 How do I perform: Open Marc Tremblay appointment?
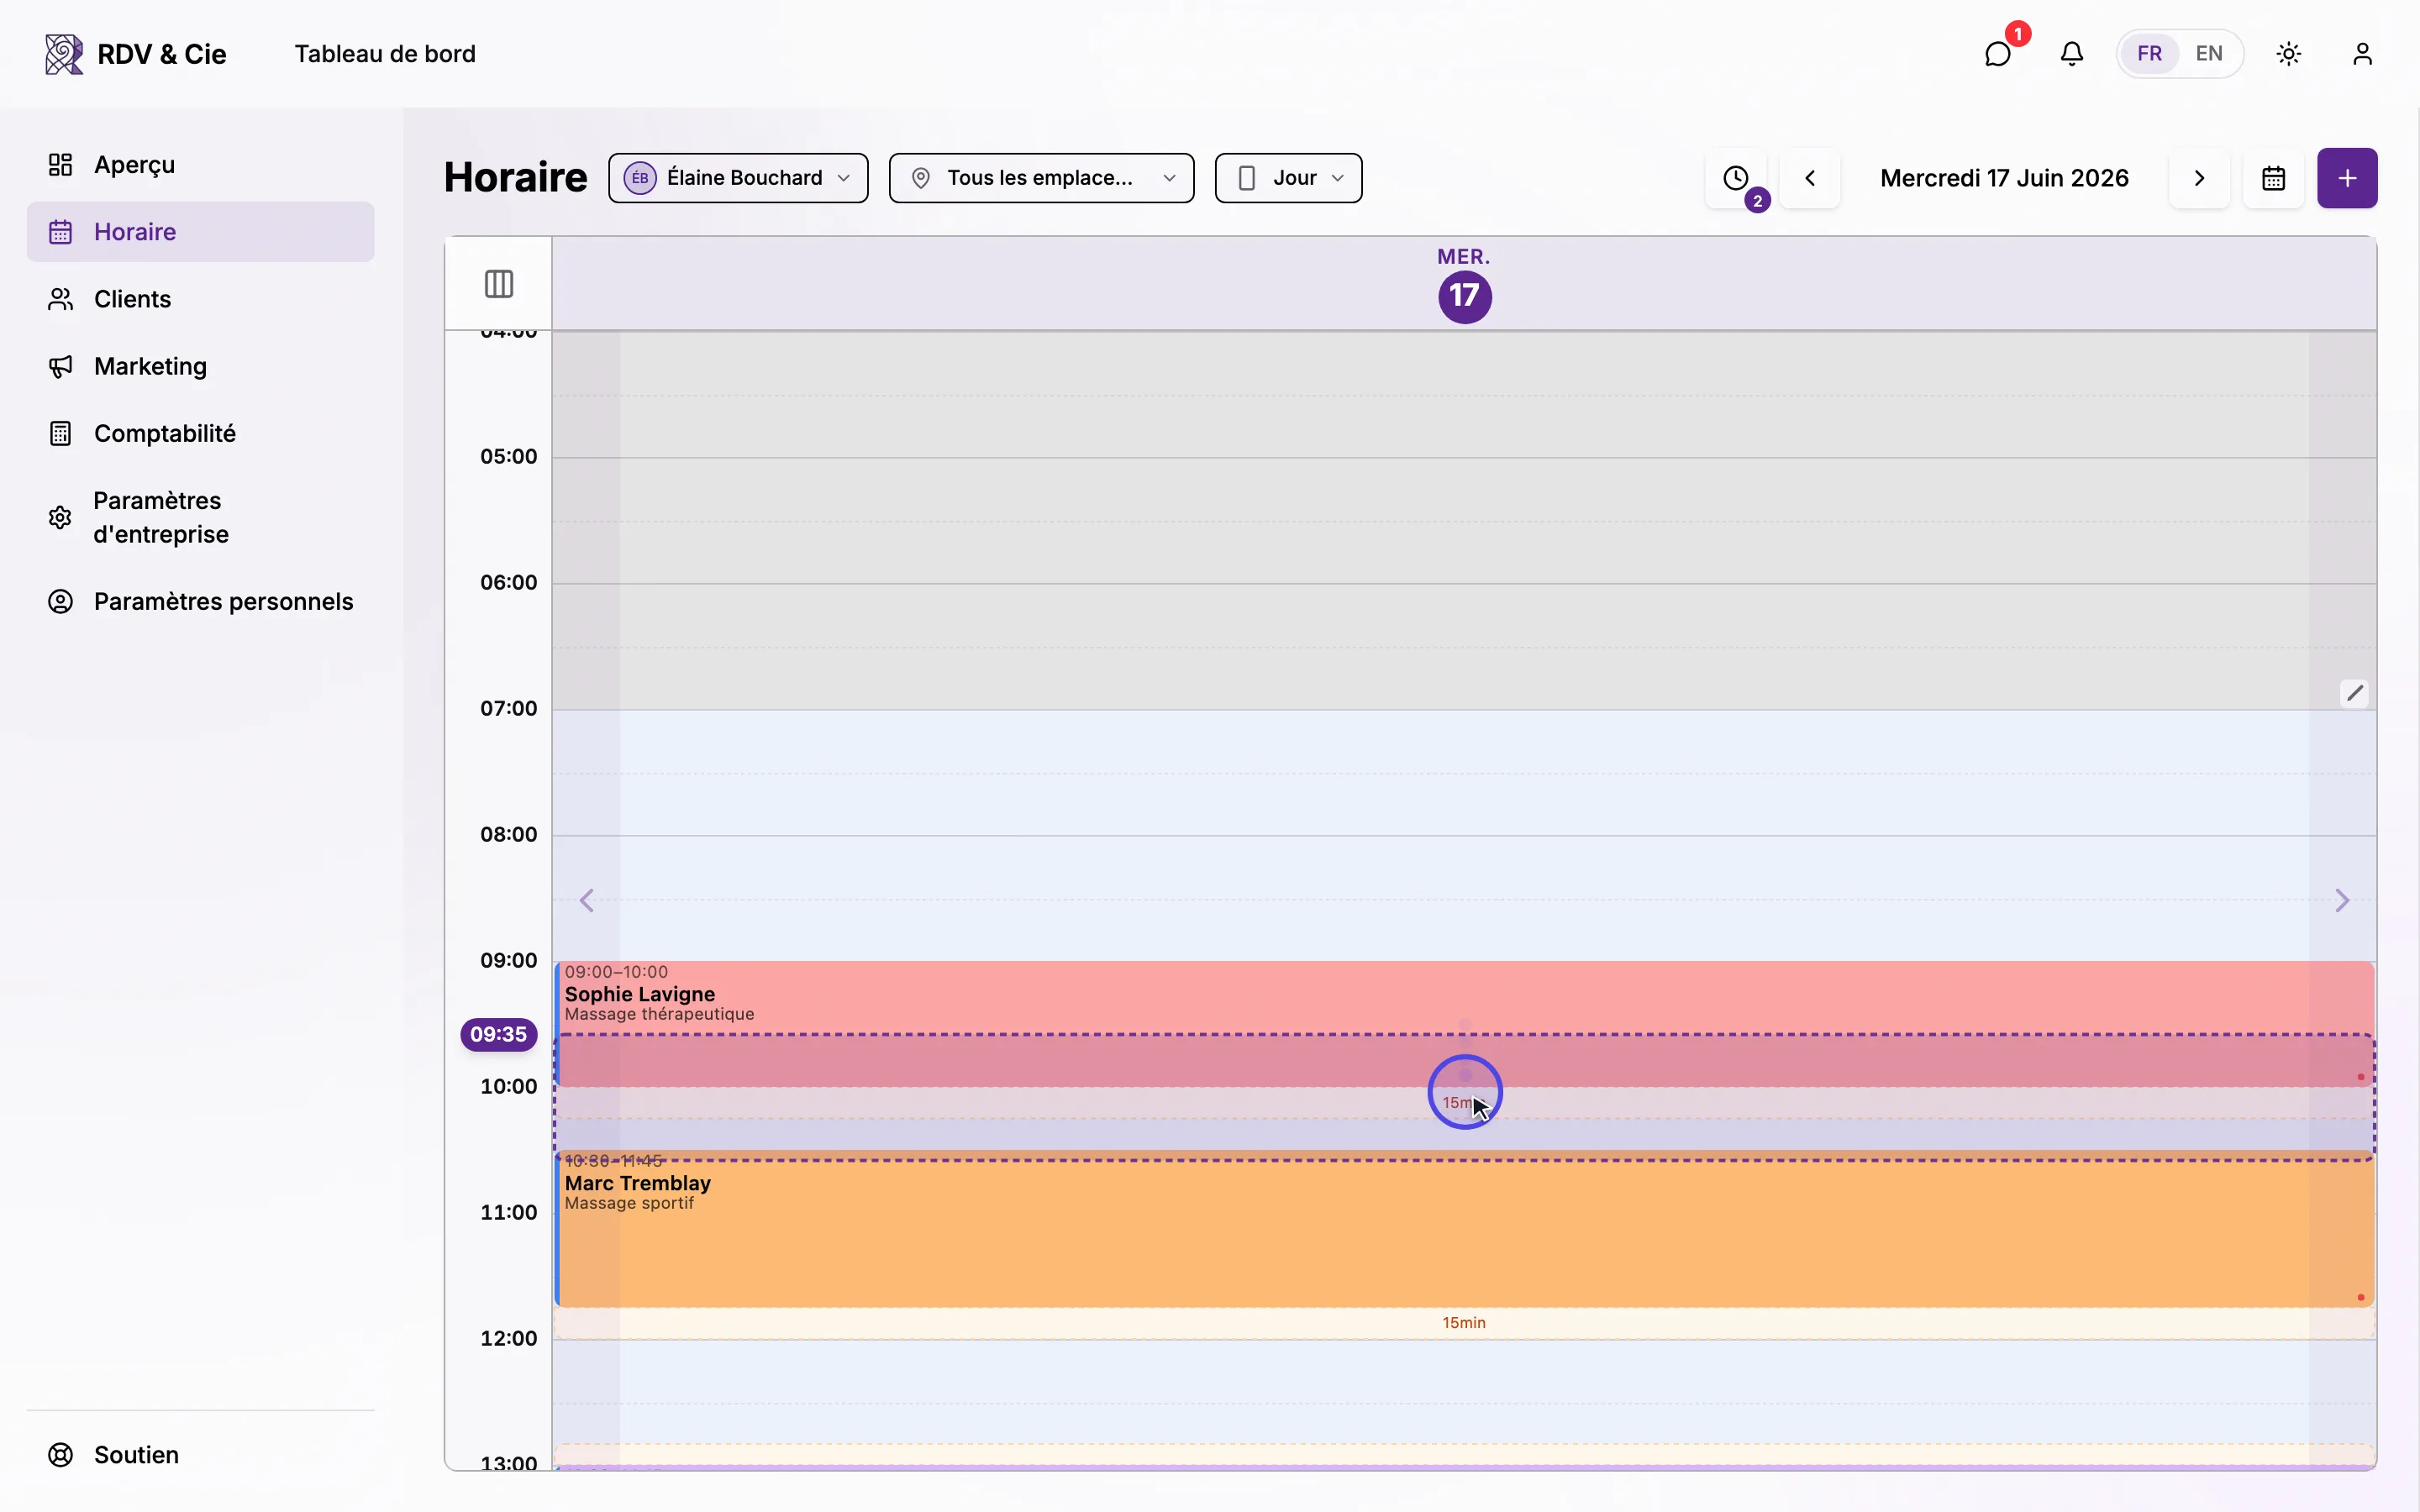[1464, 1229]
